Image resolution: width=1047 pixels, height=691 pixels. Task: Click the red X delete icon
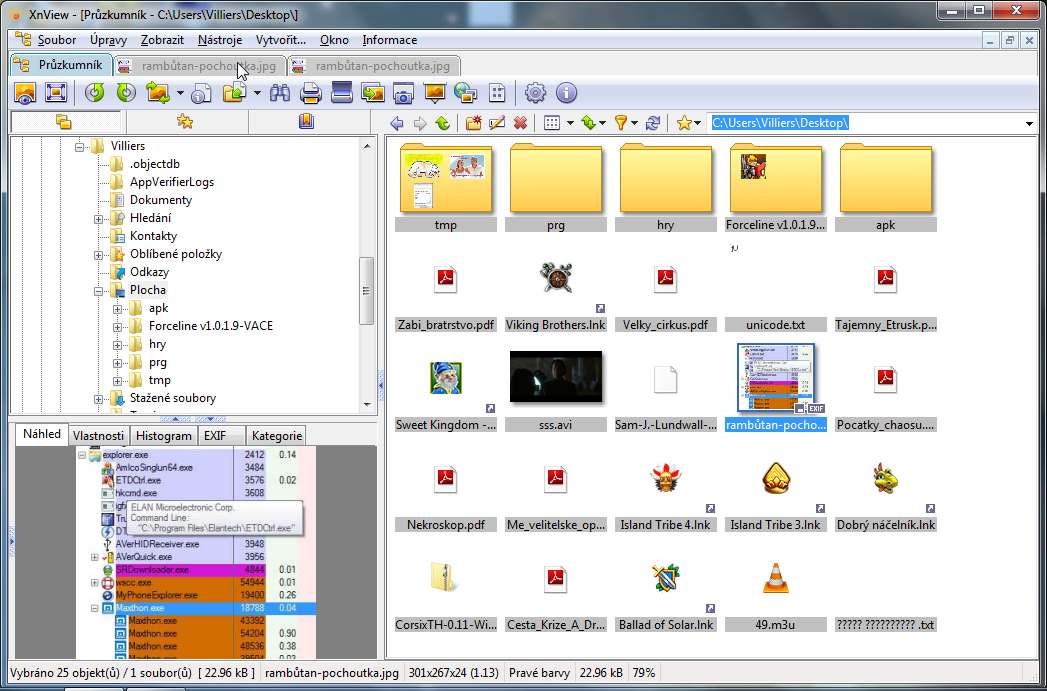click(520, 123)
